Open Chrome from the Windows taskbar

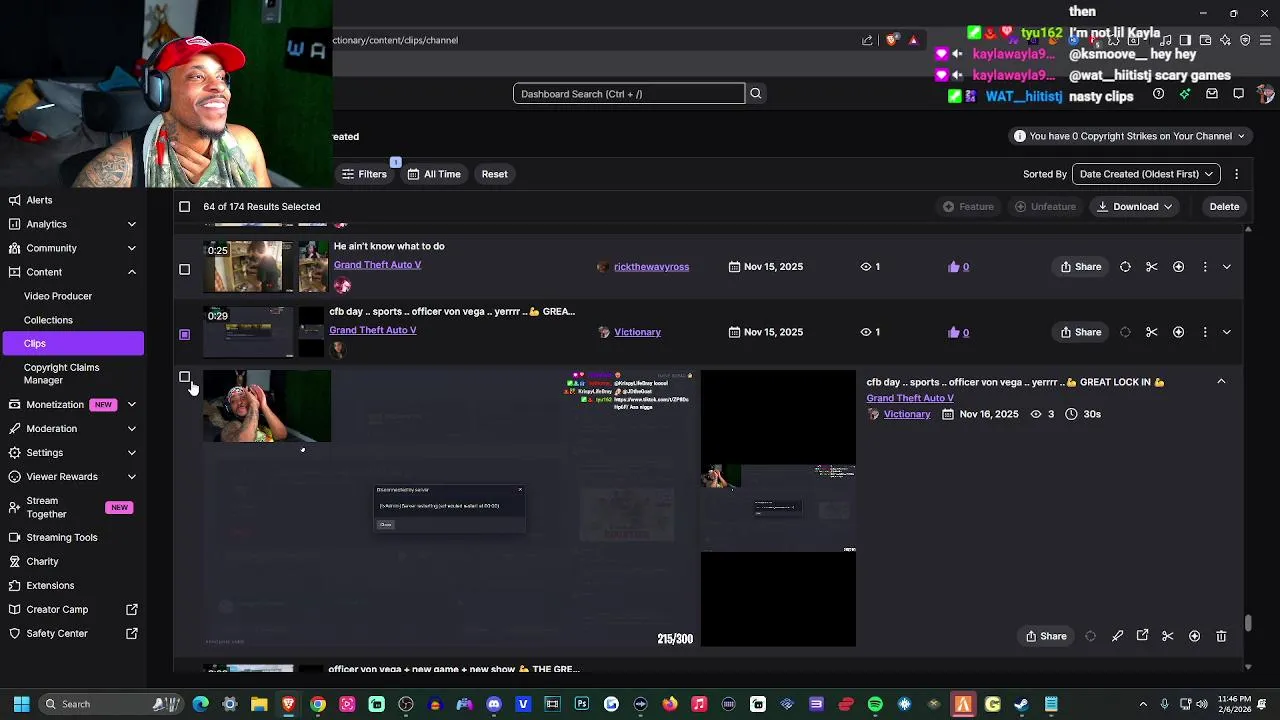pyautogui.click(x=318, y=704)
